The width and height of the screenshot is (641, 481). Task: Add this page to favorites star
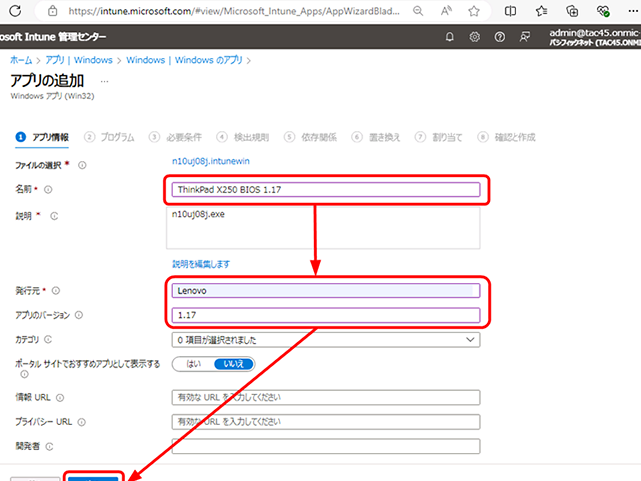(474, 11)
